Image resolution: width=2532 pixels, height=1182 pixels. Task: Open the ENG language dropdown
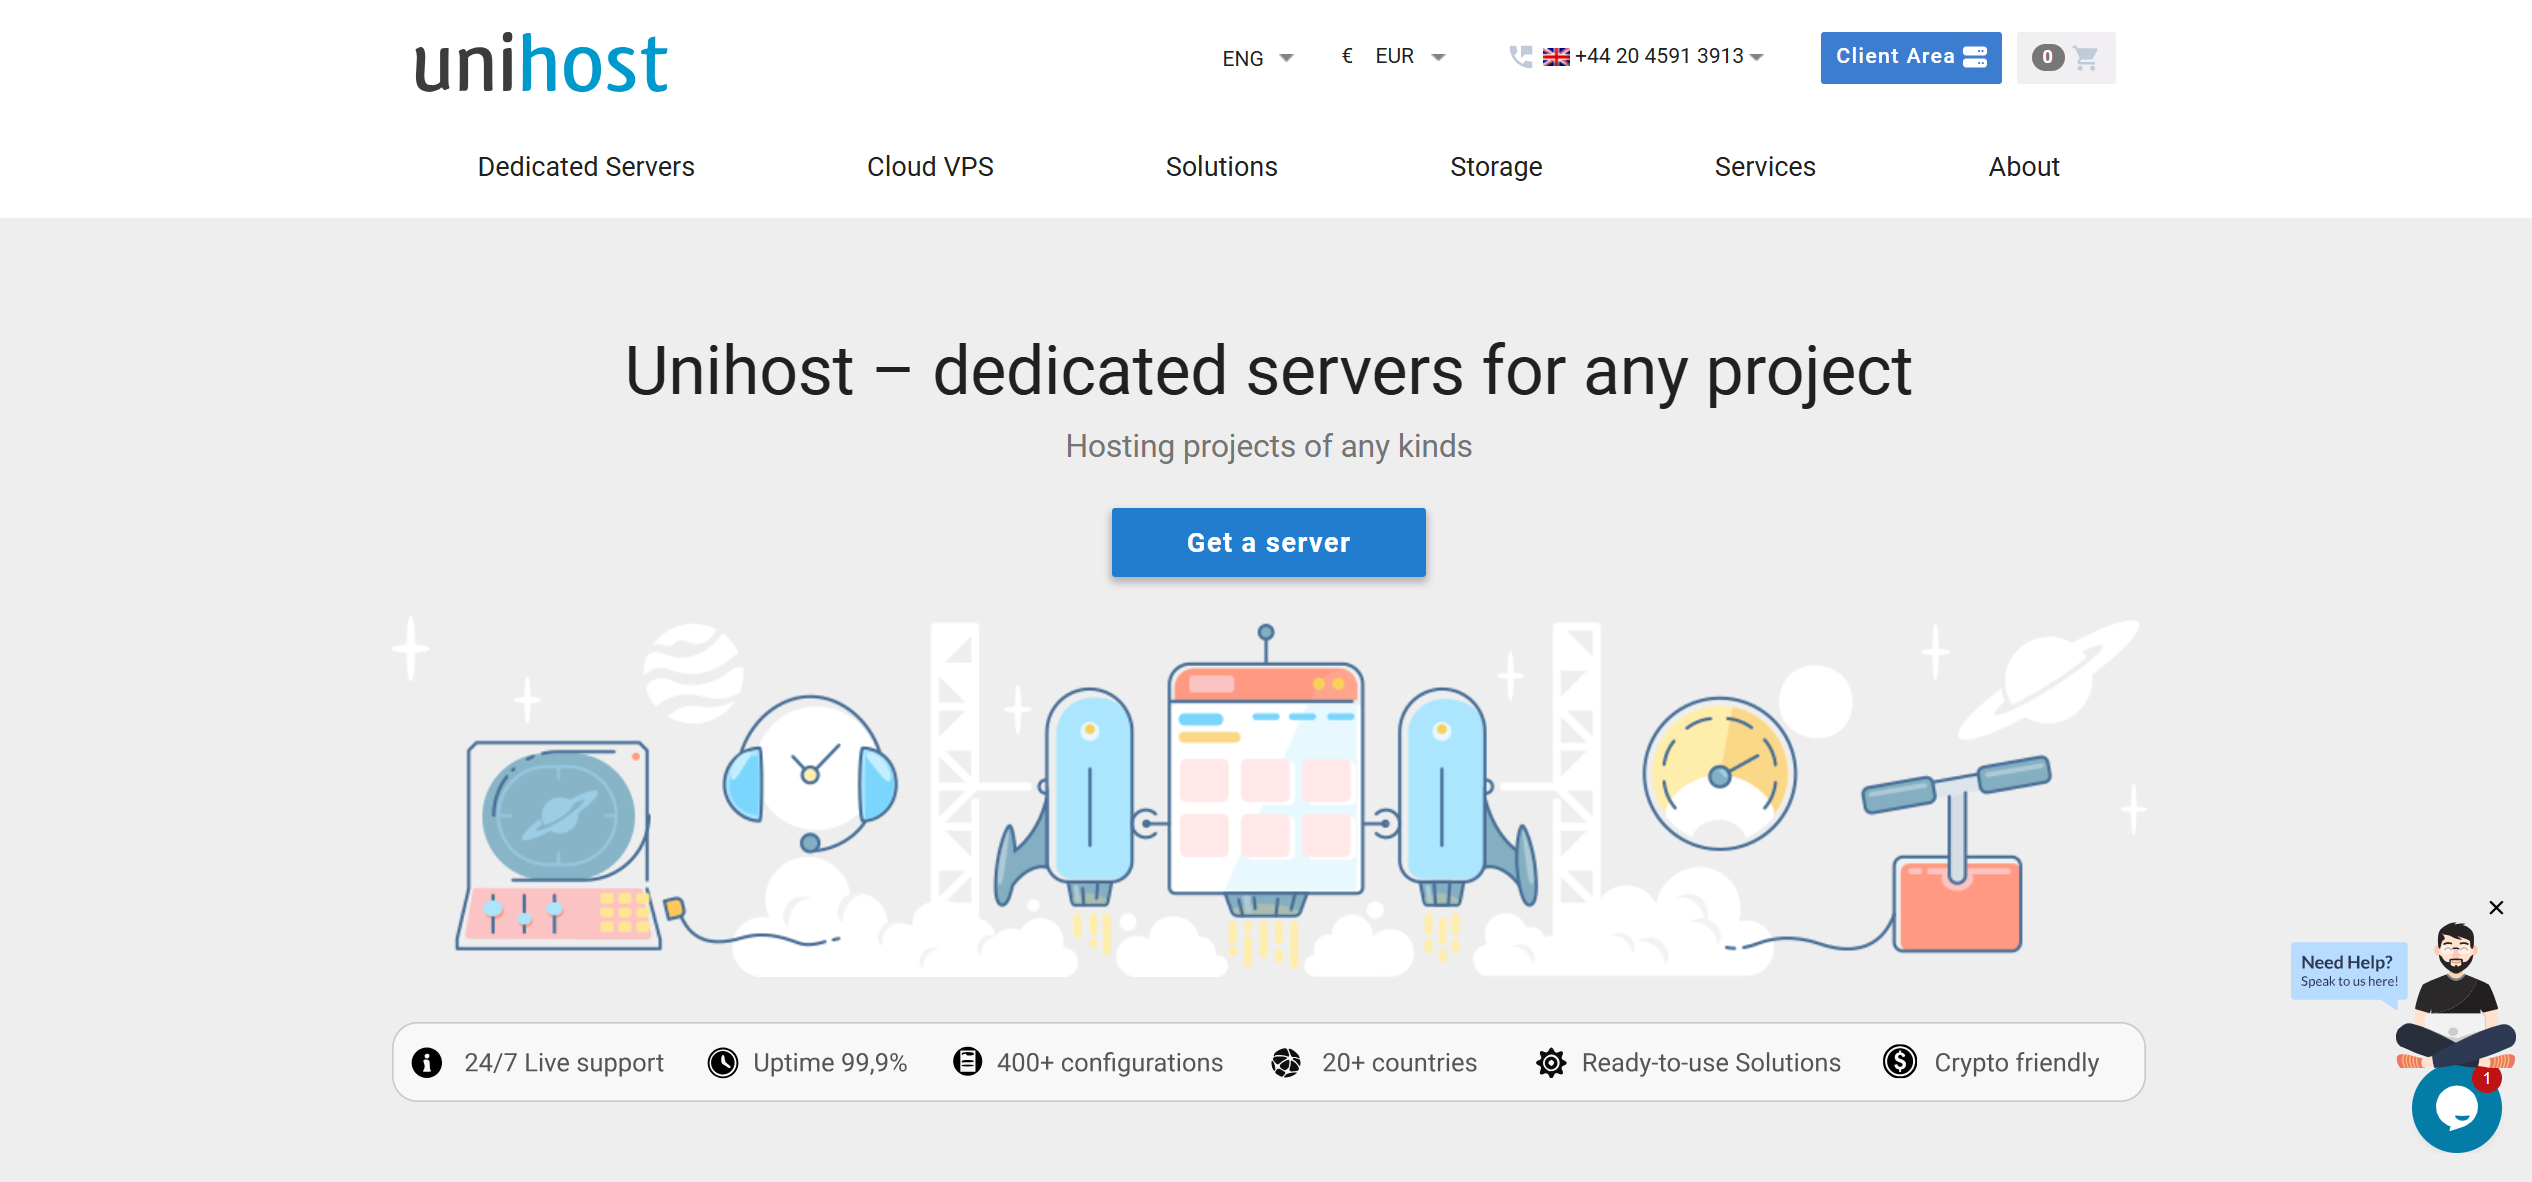[x=1257, y=58]
